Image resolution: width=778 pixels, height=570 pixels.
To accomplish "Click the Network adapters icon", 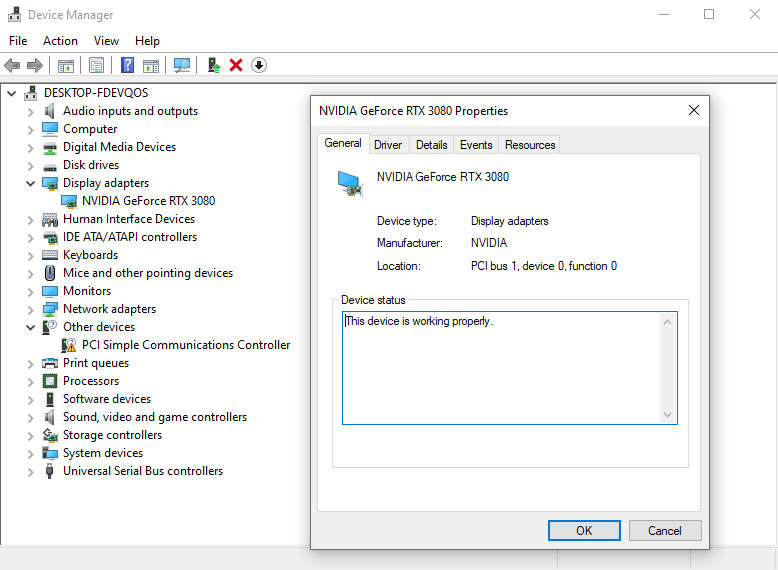I will pos(50,309).
